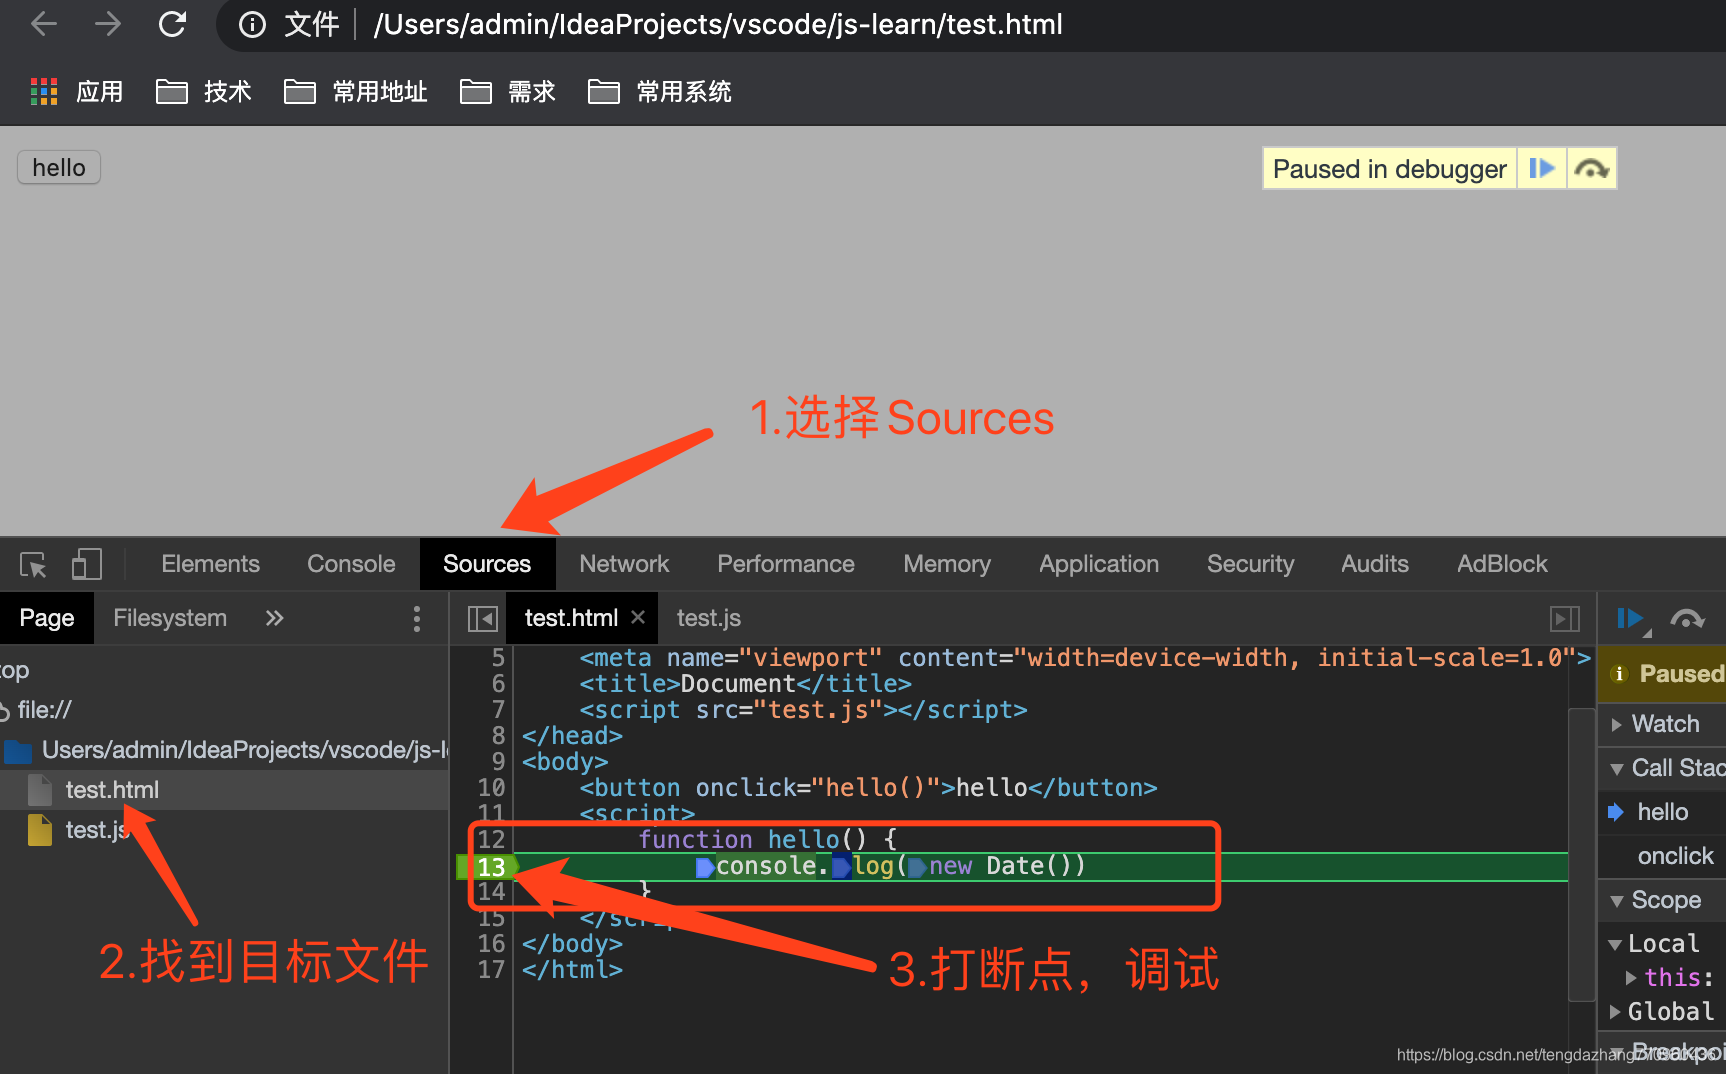This screenshot has height=1074, width=1726.
Task: Click the address bar file path
Action: point(718,24)
